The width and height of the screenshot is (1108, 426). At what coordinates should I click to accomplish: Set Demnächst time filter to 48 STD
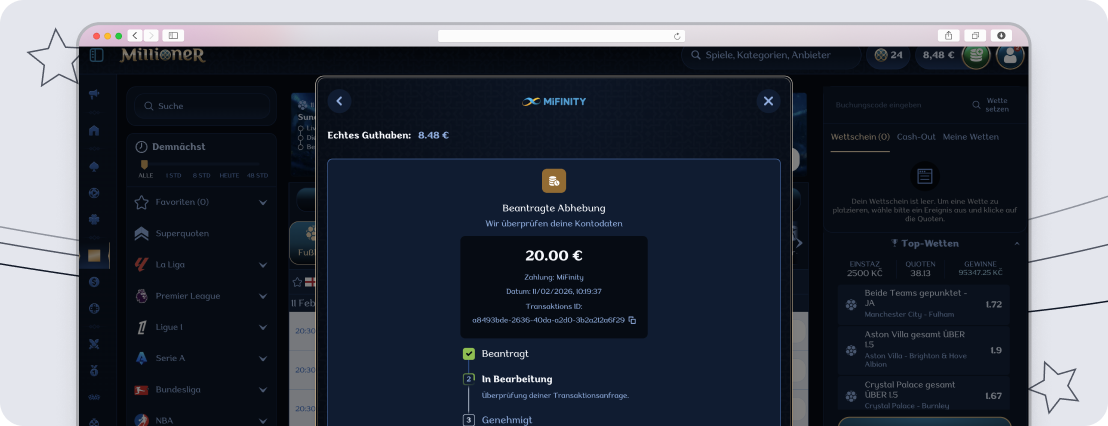[257, 175]
